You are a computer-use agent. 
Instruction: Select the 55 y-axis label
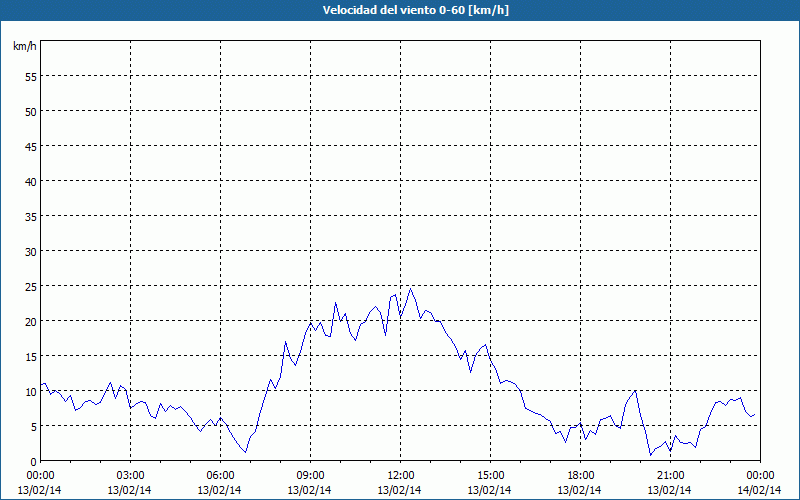[31, 77]
